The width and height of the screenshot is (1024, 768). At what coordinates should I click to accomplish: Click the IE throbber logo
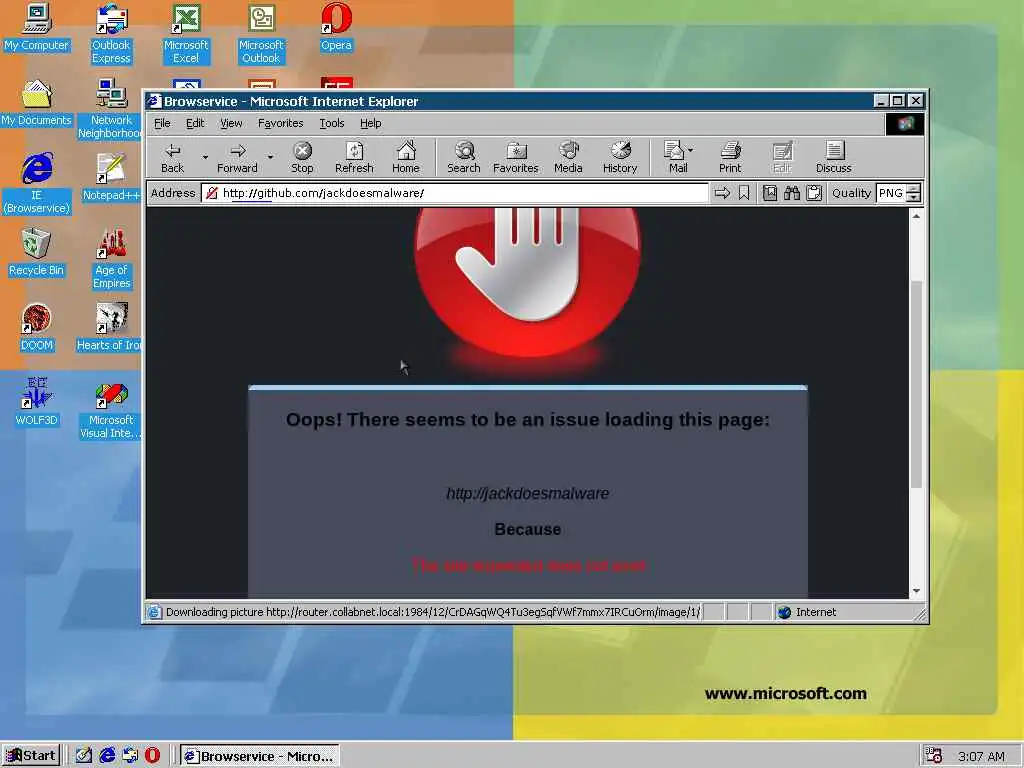click(904, 123)
